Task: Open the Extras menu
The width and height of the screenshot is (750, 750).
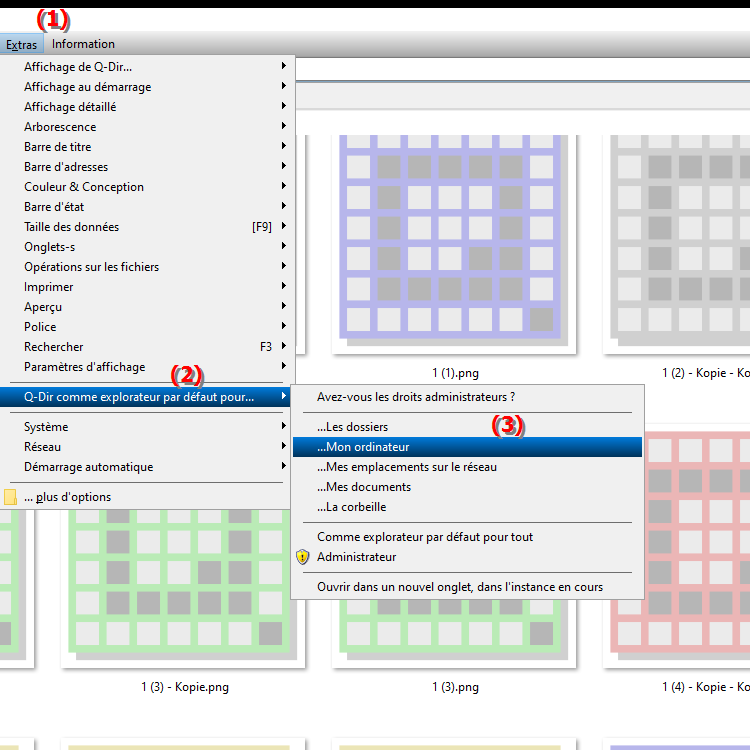Action: (22, 44)
